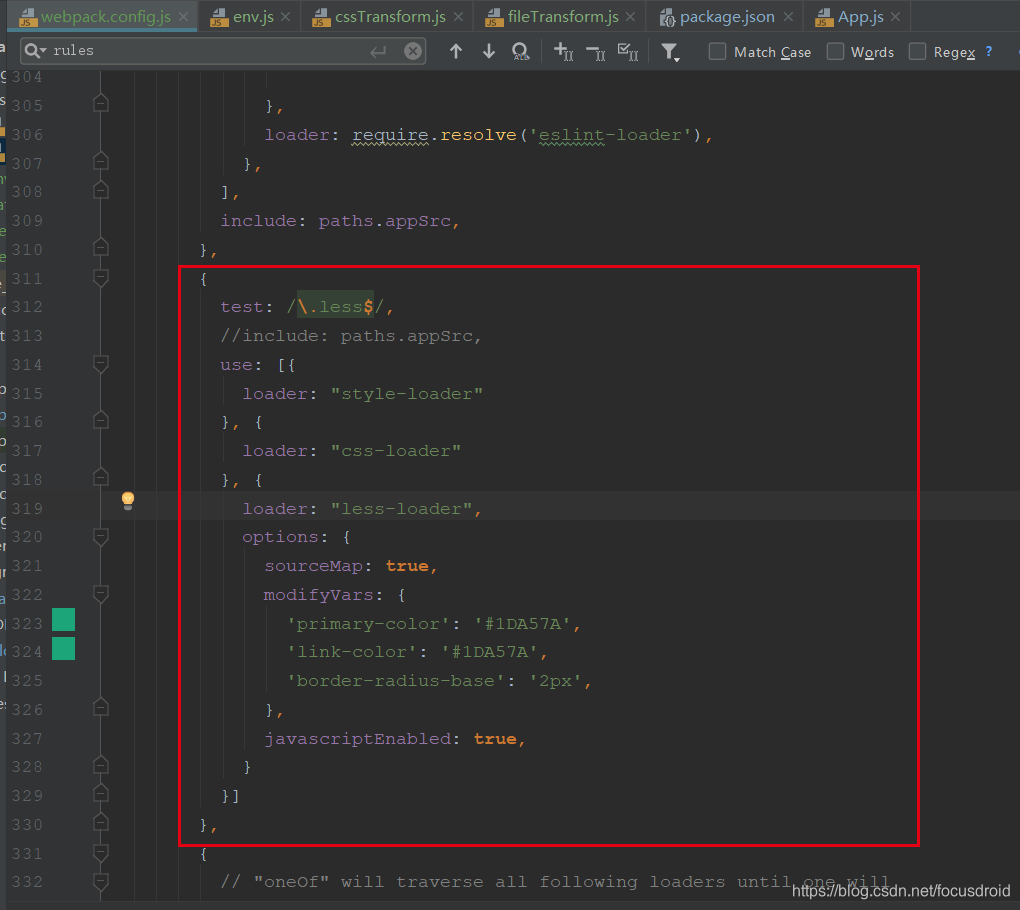This screenshot has width=1020, height=910.
Task: Enable the Words checkbox
Action: 835,51
